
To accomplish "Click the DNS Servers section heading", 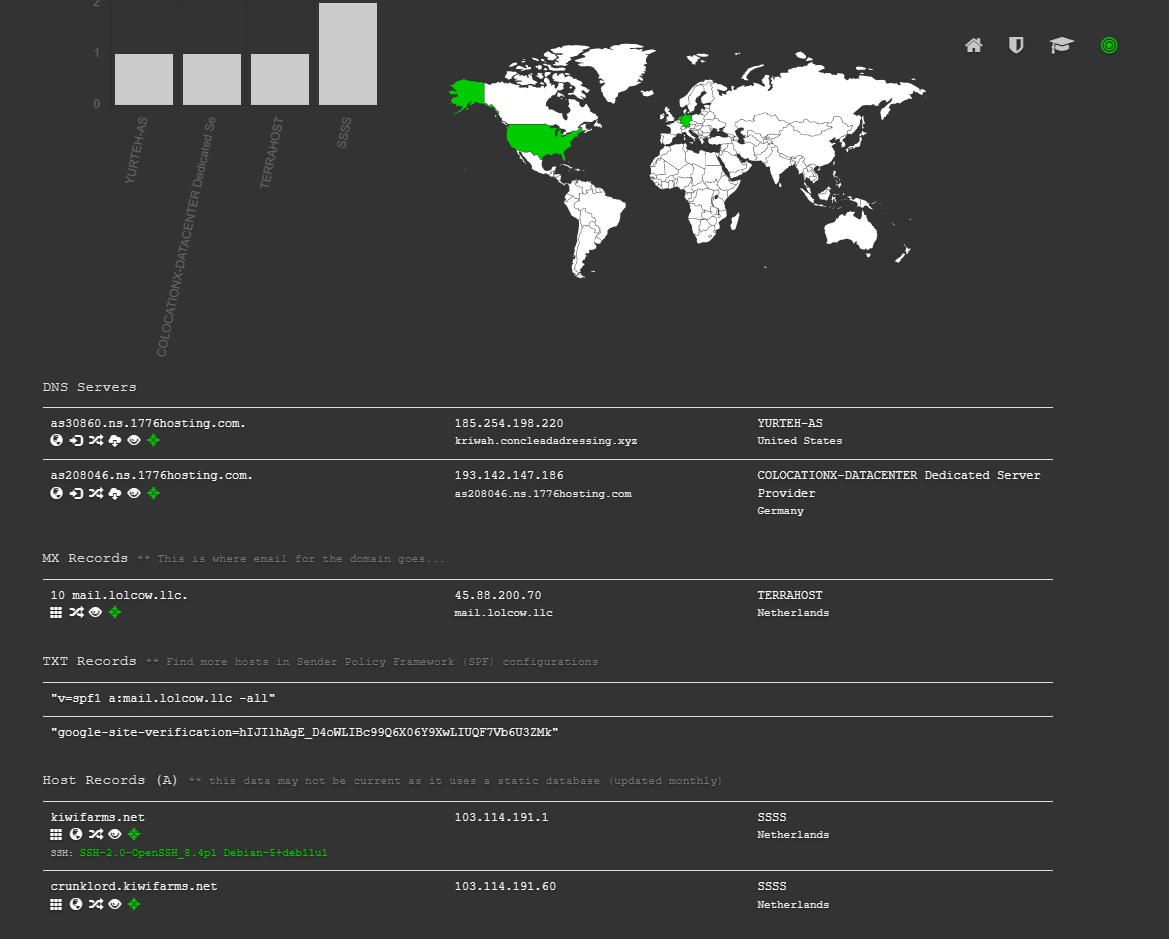I will point(89,387).
